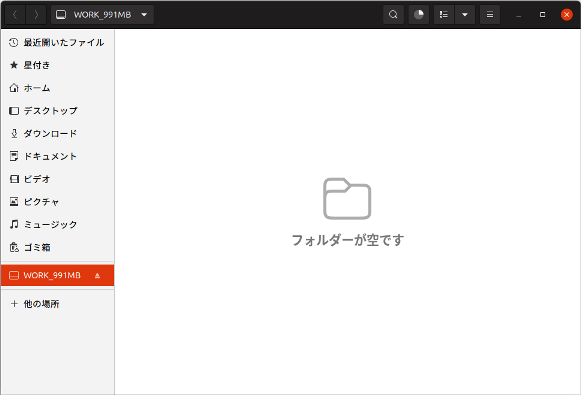Open ピクチャ folder

coord(58,202)
